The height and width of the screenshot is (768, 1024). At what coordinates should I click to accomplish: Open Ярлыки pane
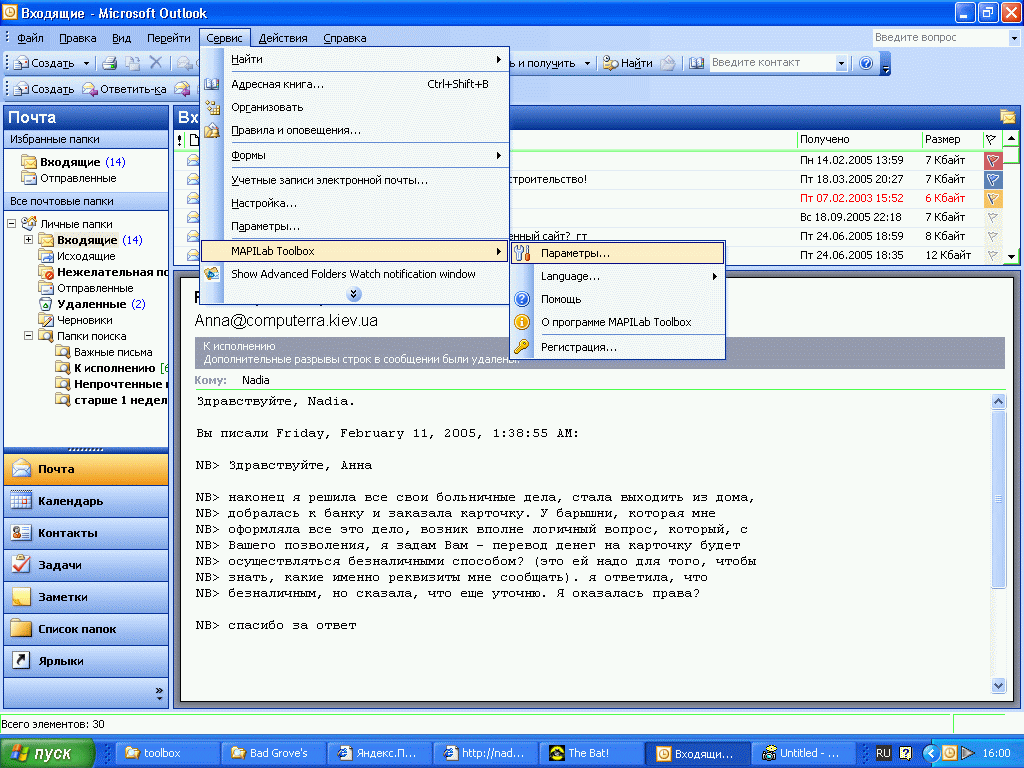pyautogui.click(x=86, y=661)
